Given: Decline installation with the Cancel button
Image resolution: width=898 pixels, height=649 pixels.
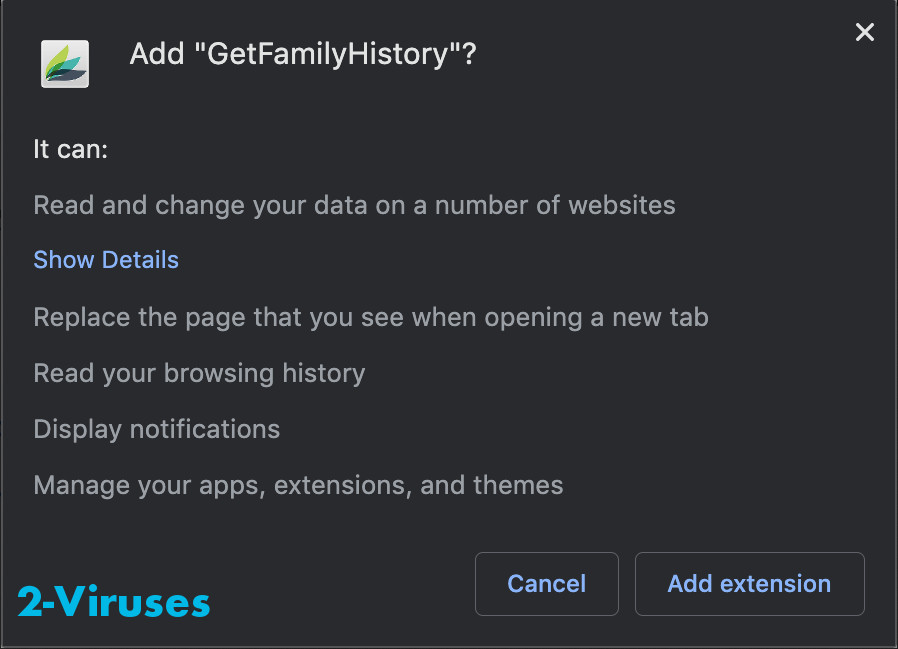Looking at the screenshot, I should pos(547,584).
